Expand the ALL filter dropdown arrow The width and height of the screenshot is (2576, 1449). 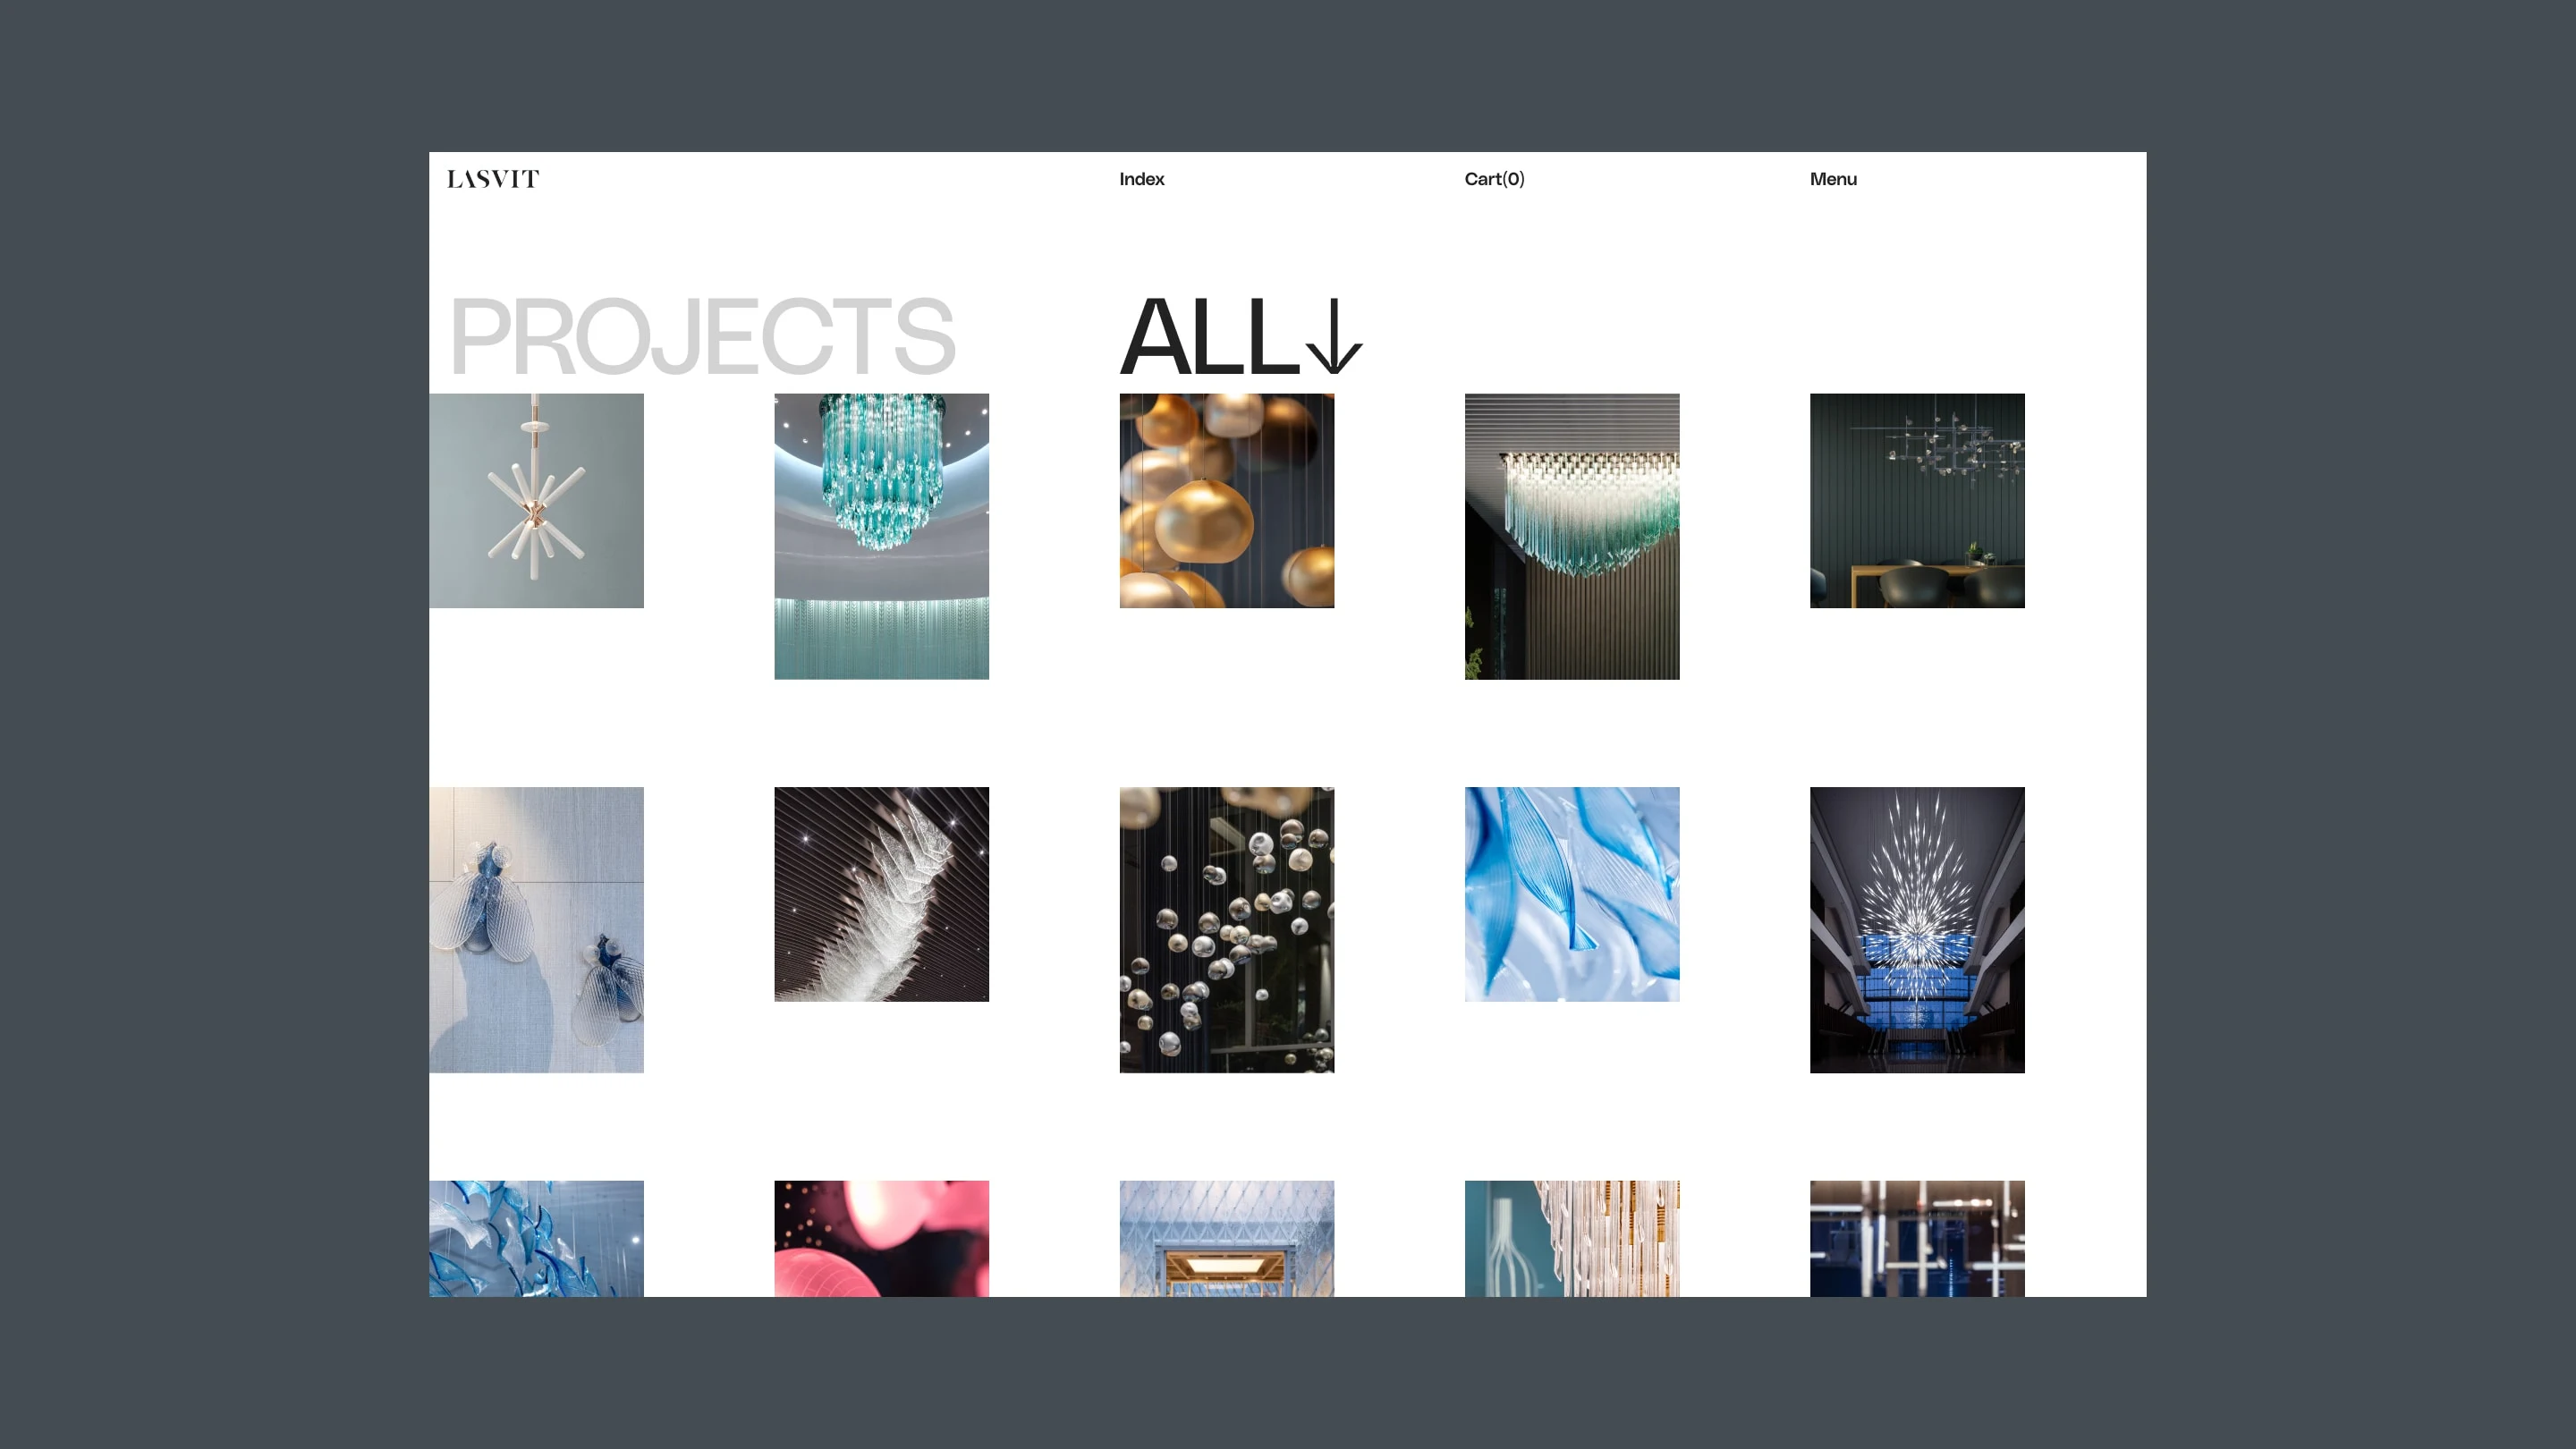point(1333,337)
